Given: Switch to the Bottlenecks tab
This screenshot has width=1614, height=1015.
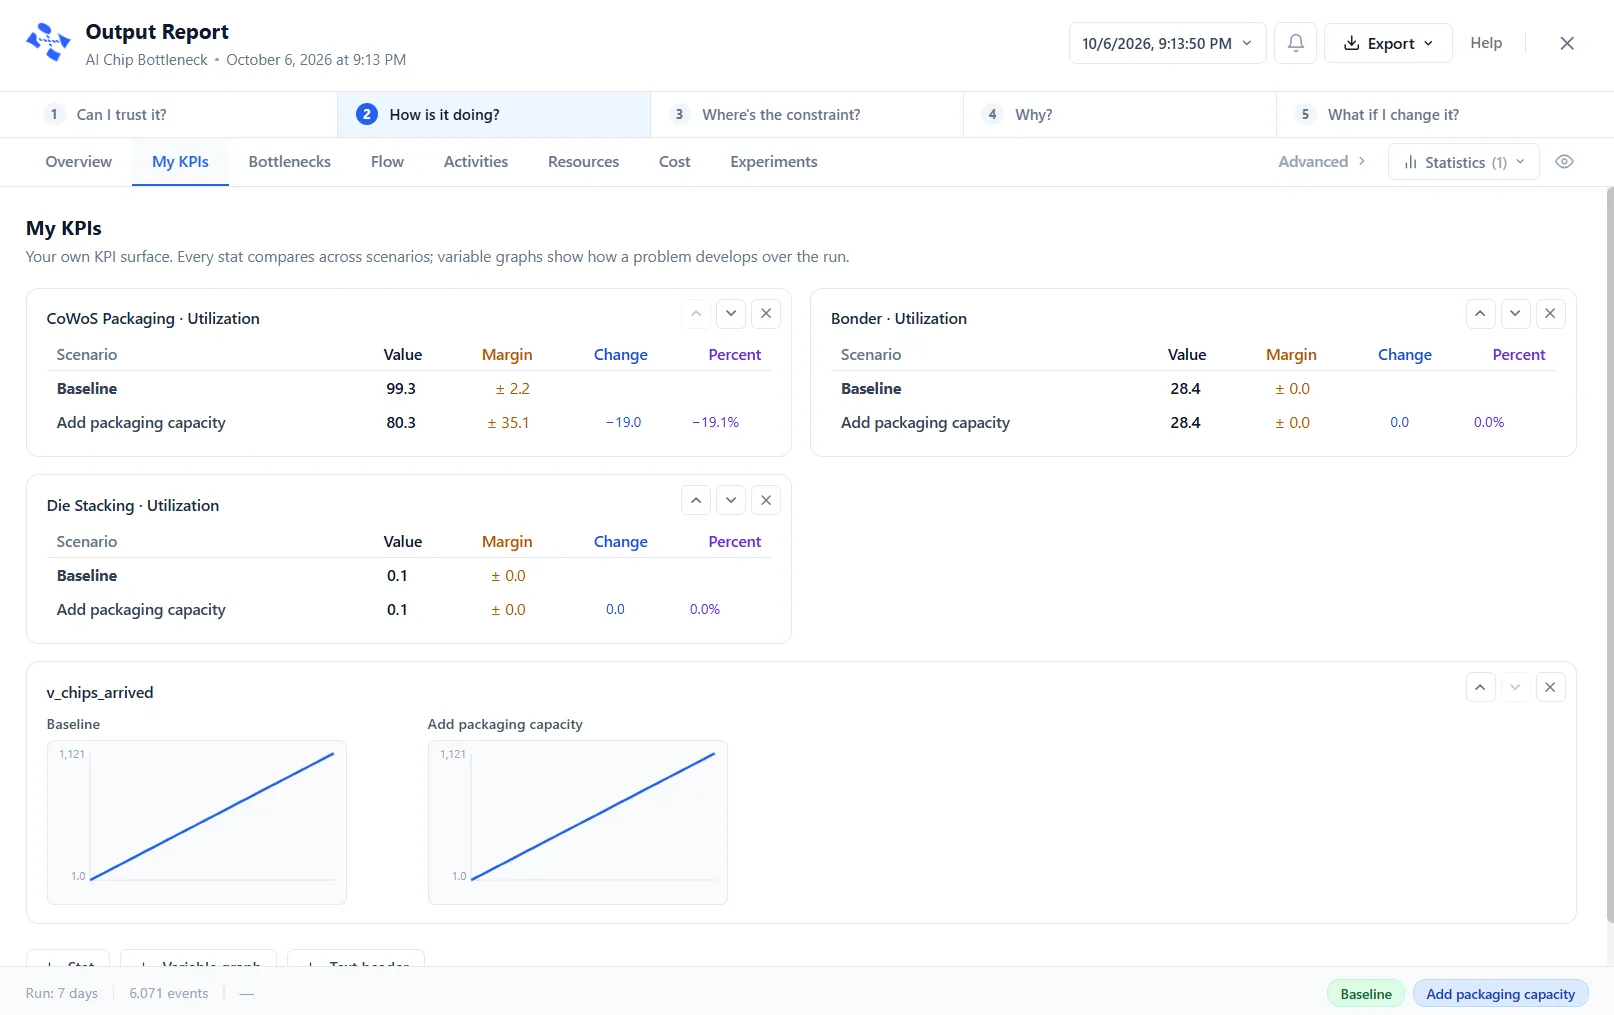Looking at the screenshot, I should (290, 162).
